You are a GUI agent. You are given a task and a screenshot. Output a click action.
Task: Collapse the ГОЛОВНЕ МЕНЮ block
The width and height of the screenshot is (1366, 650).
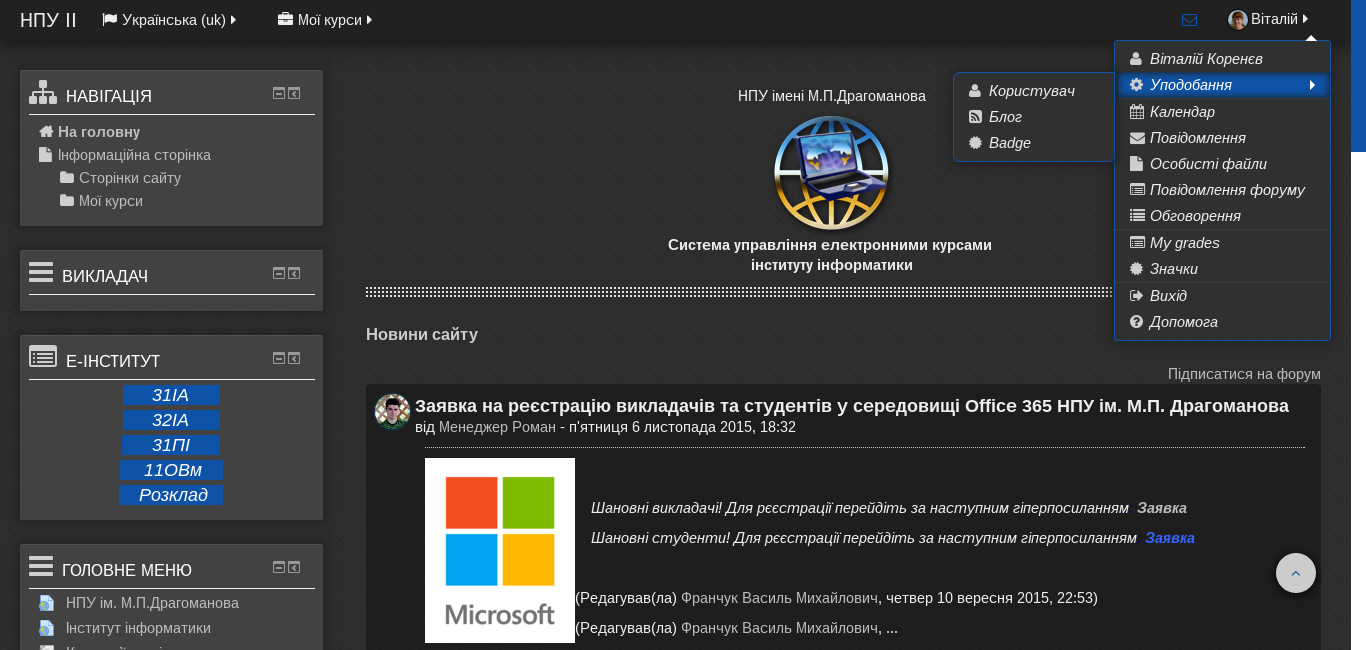click(277, 566)
